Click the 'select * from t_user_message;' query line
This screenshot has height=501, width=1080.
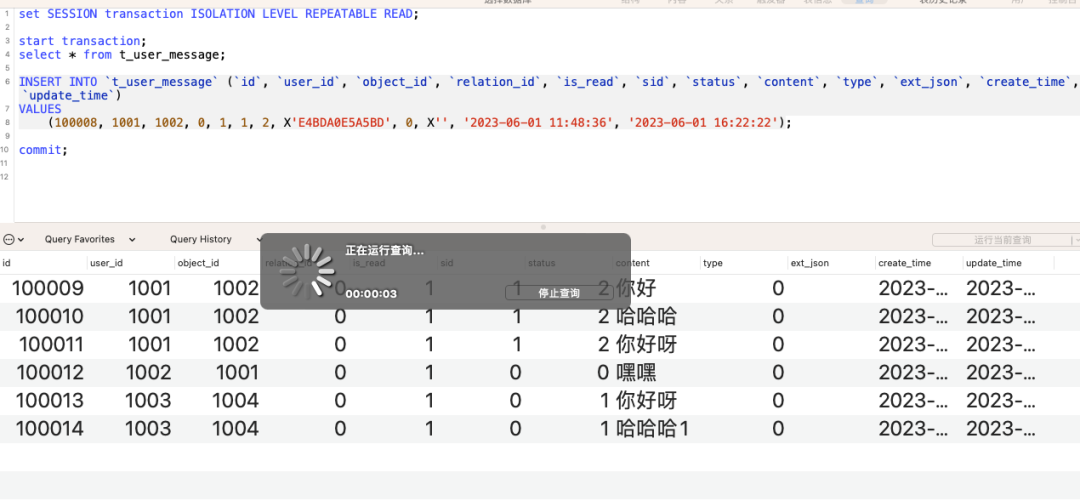click(x=122, y=54)
